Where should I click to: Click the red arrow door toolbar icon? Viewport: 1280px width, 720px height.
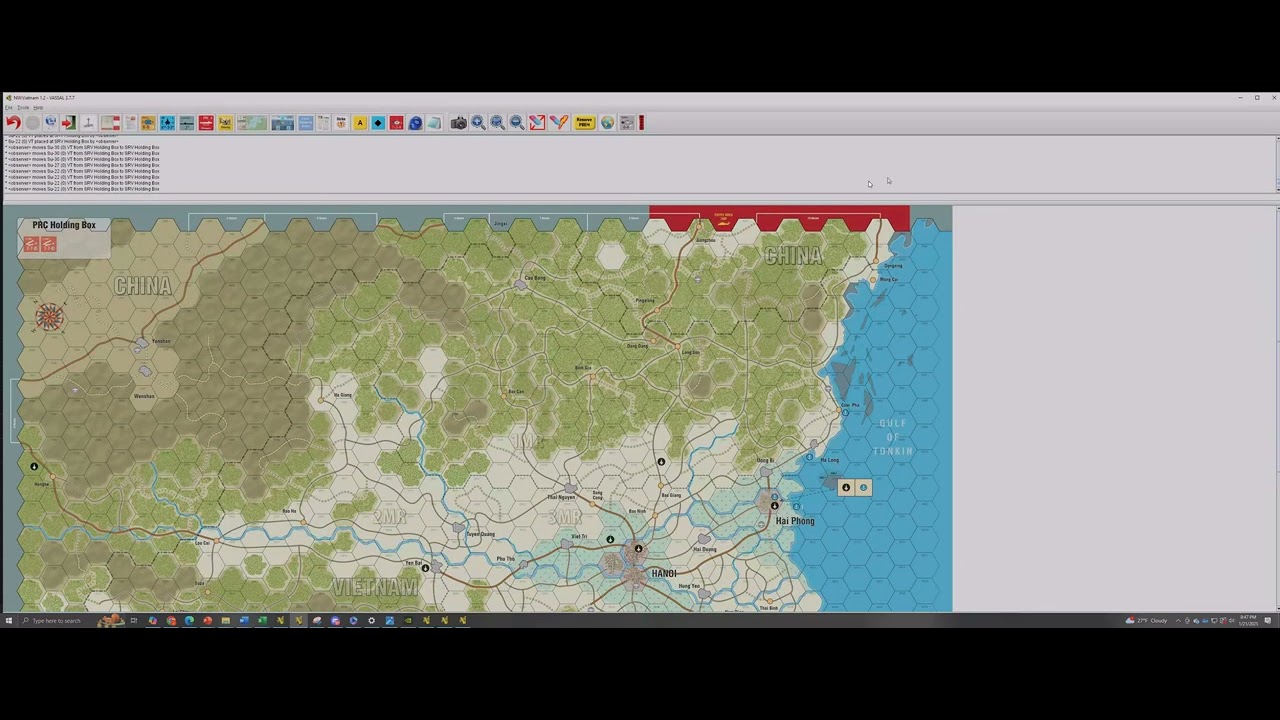(68, 122)
